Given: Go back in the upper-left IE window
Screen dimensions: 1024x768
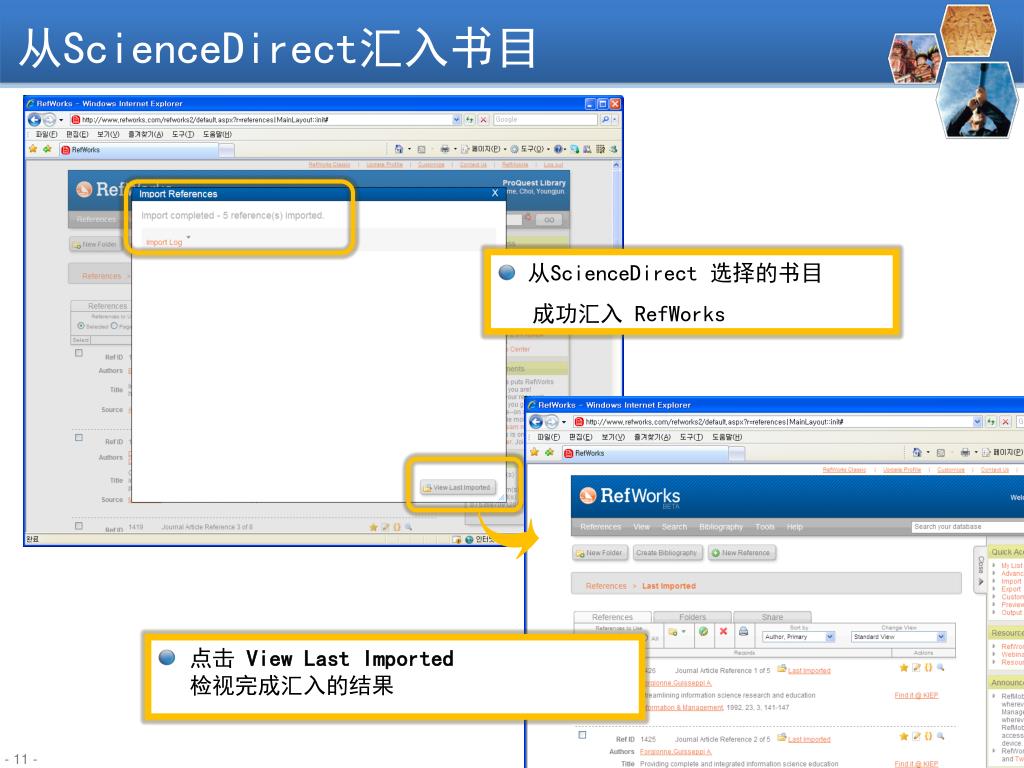Looking at the screenshot, I should pos(35,120).
